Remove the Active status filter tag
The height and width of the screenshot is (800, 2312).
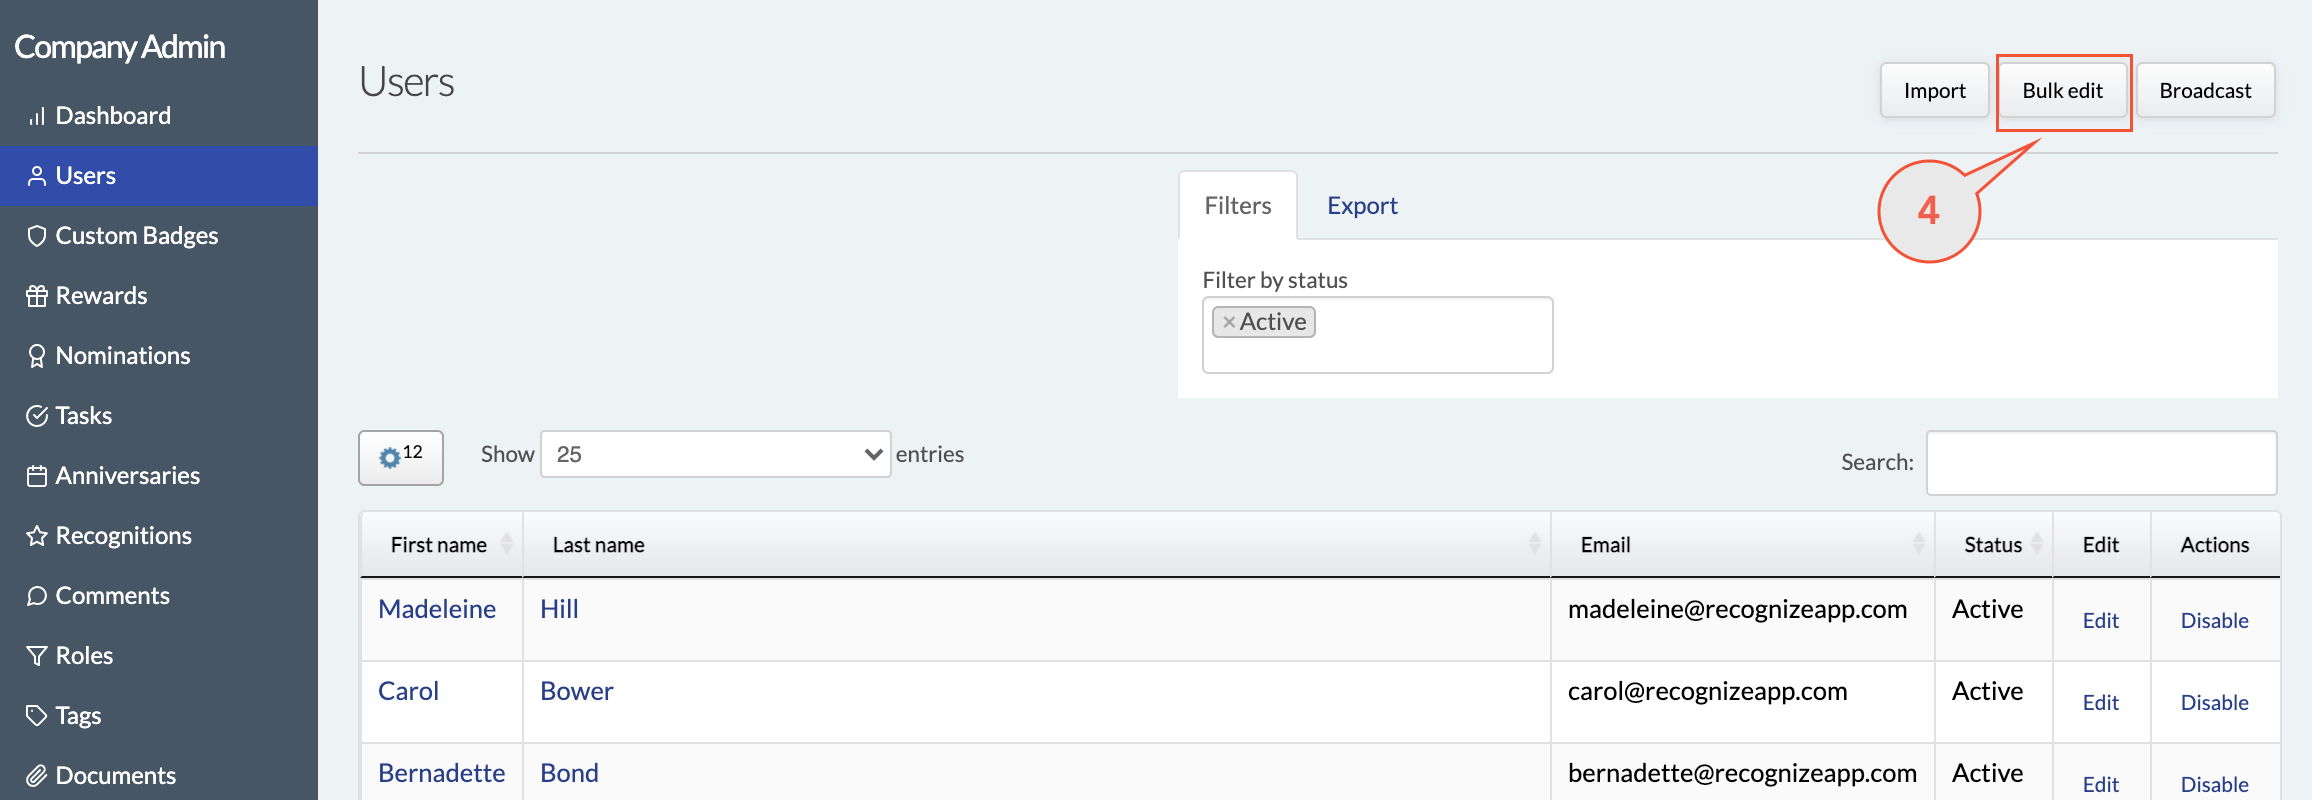pyautogui.click(x=1229, y=322)
